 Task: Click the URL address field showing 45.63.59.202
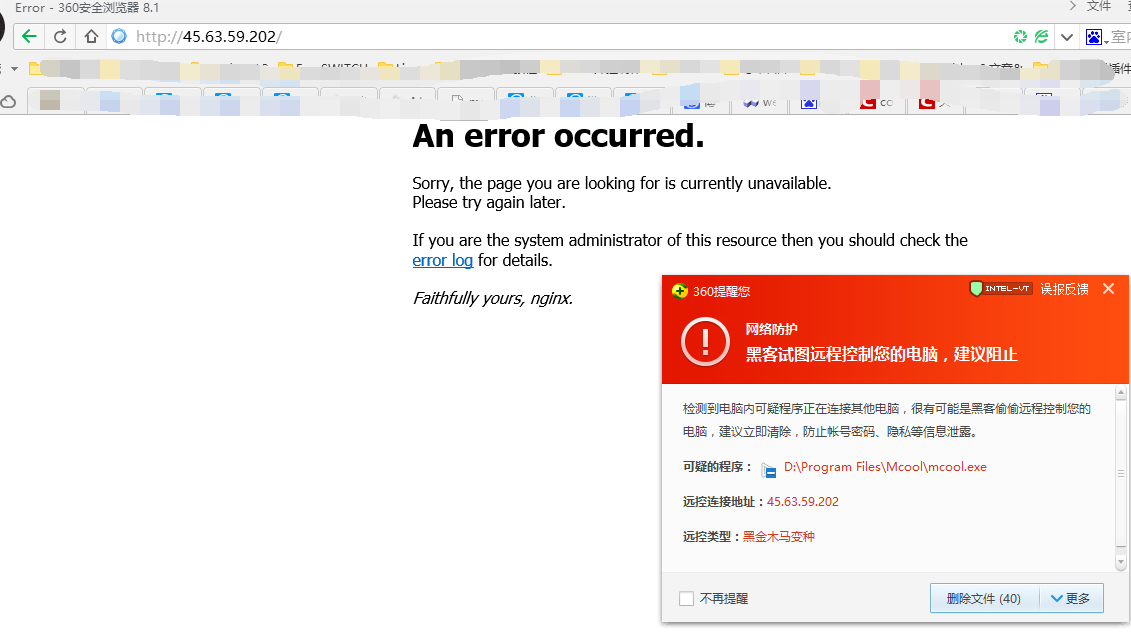(x=500, y=37)
